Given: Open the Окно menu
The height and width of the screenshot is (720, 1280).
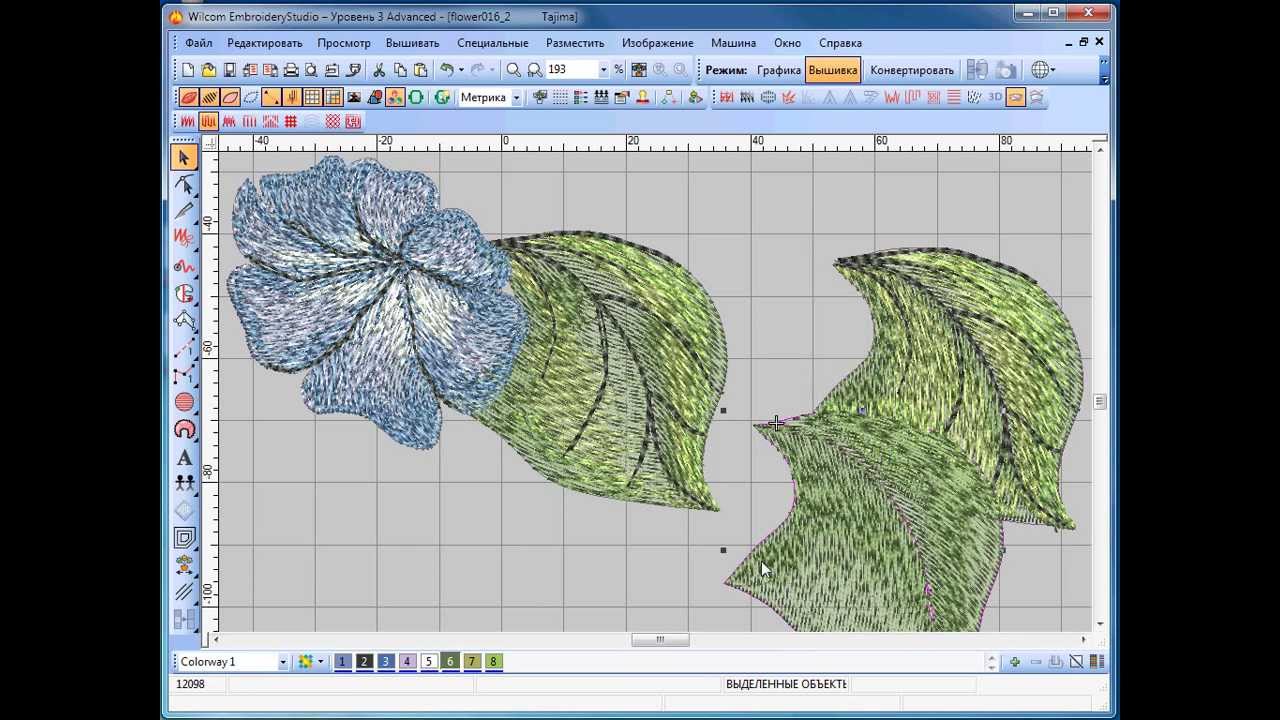Looking at the screenshot, I should [x=787, y=43].
